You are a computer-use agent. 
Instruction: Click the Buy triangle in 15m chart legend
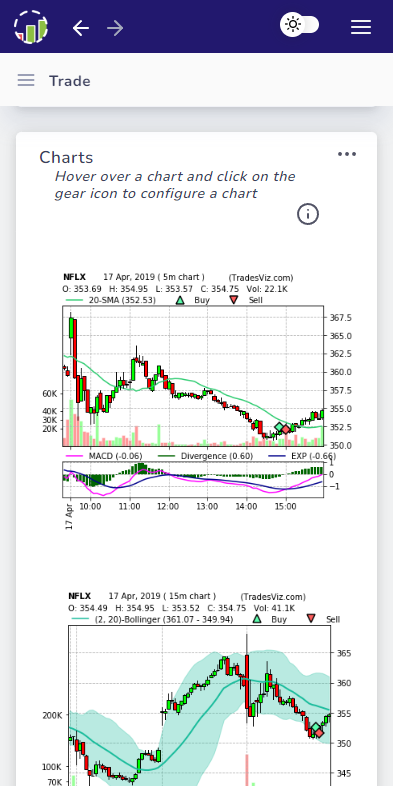click(x=257, y=619)
